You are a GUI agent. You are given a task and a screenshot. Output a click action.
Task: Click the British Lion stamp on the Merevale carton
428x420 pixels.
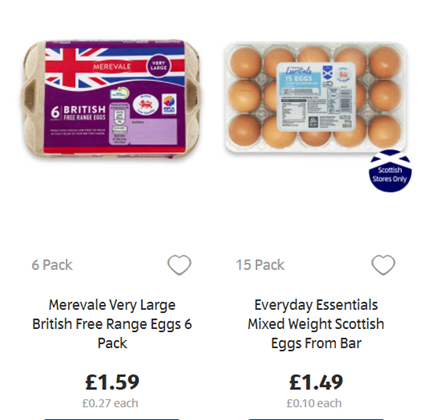pyautogui.click(x=146, y=104)
